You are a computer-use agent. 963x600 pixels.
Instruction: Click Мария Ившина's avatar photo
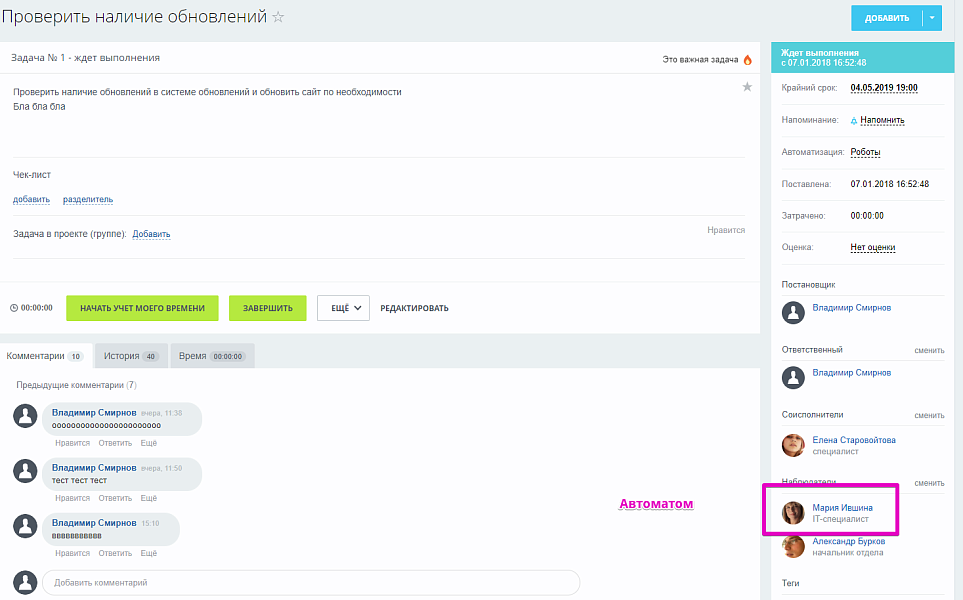tap(793, 513)
